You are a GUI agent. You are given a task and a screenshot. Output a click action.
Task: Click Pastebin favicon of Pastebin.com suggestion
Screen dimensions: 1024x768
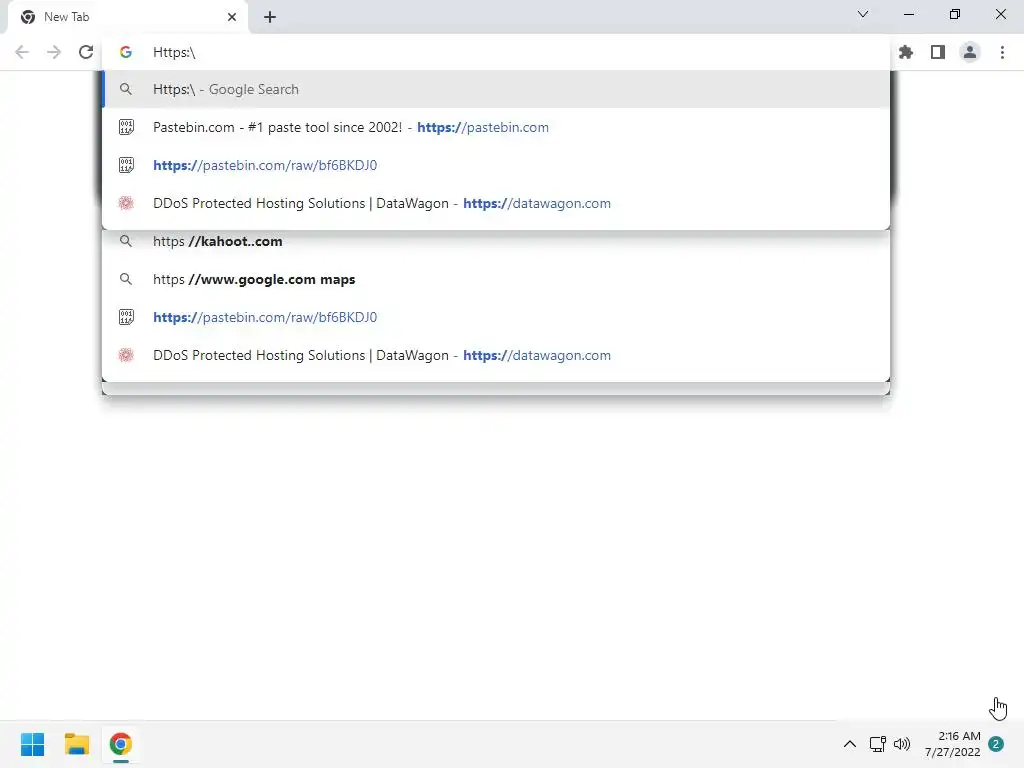[x=126, y=127]
